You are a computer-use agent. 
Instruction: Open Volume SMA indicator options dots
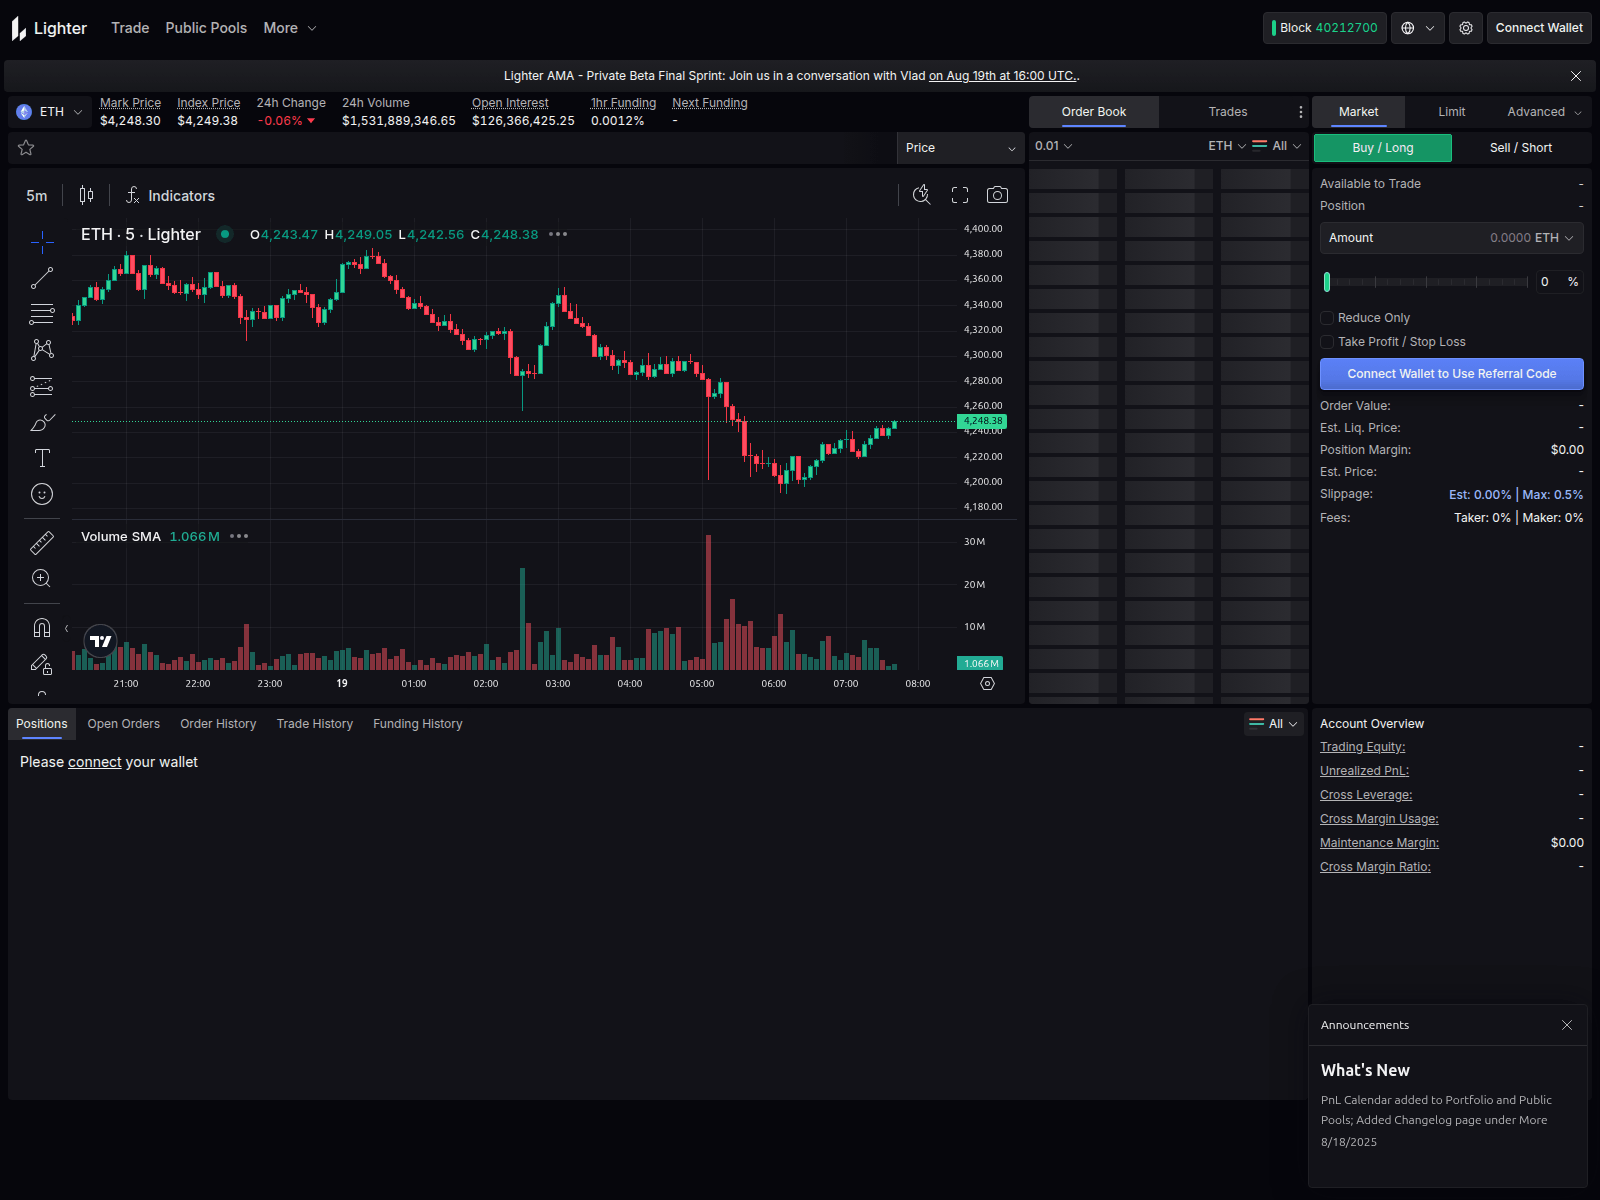239,536
